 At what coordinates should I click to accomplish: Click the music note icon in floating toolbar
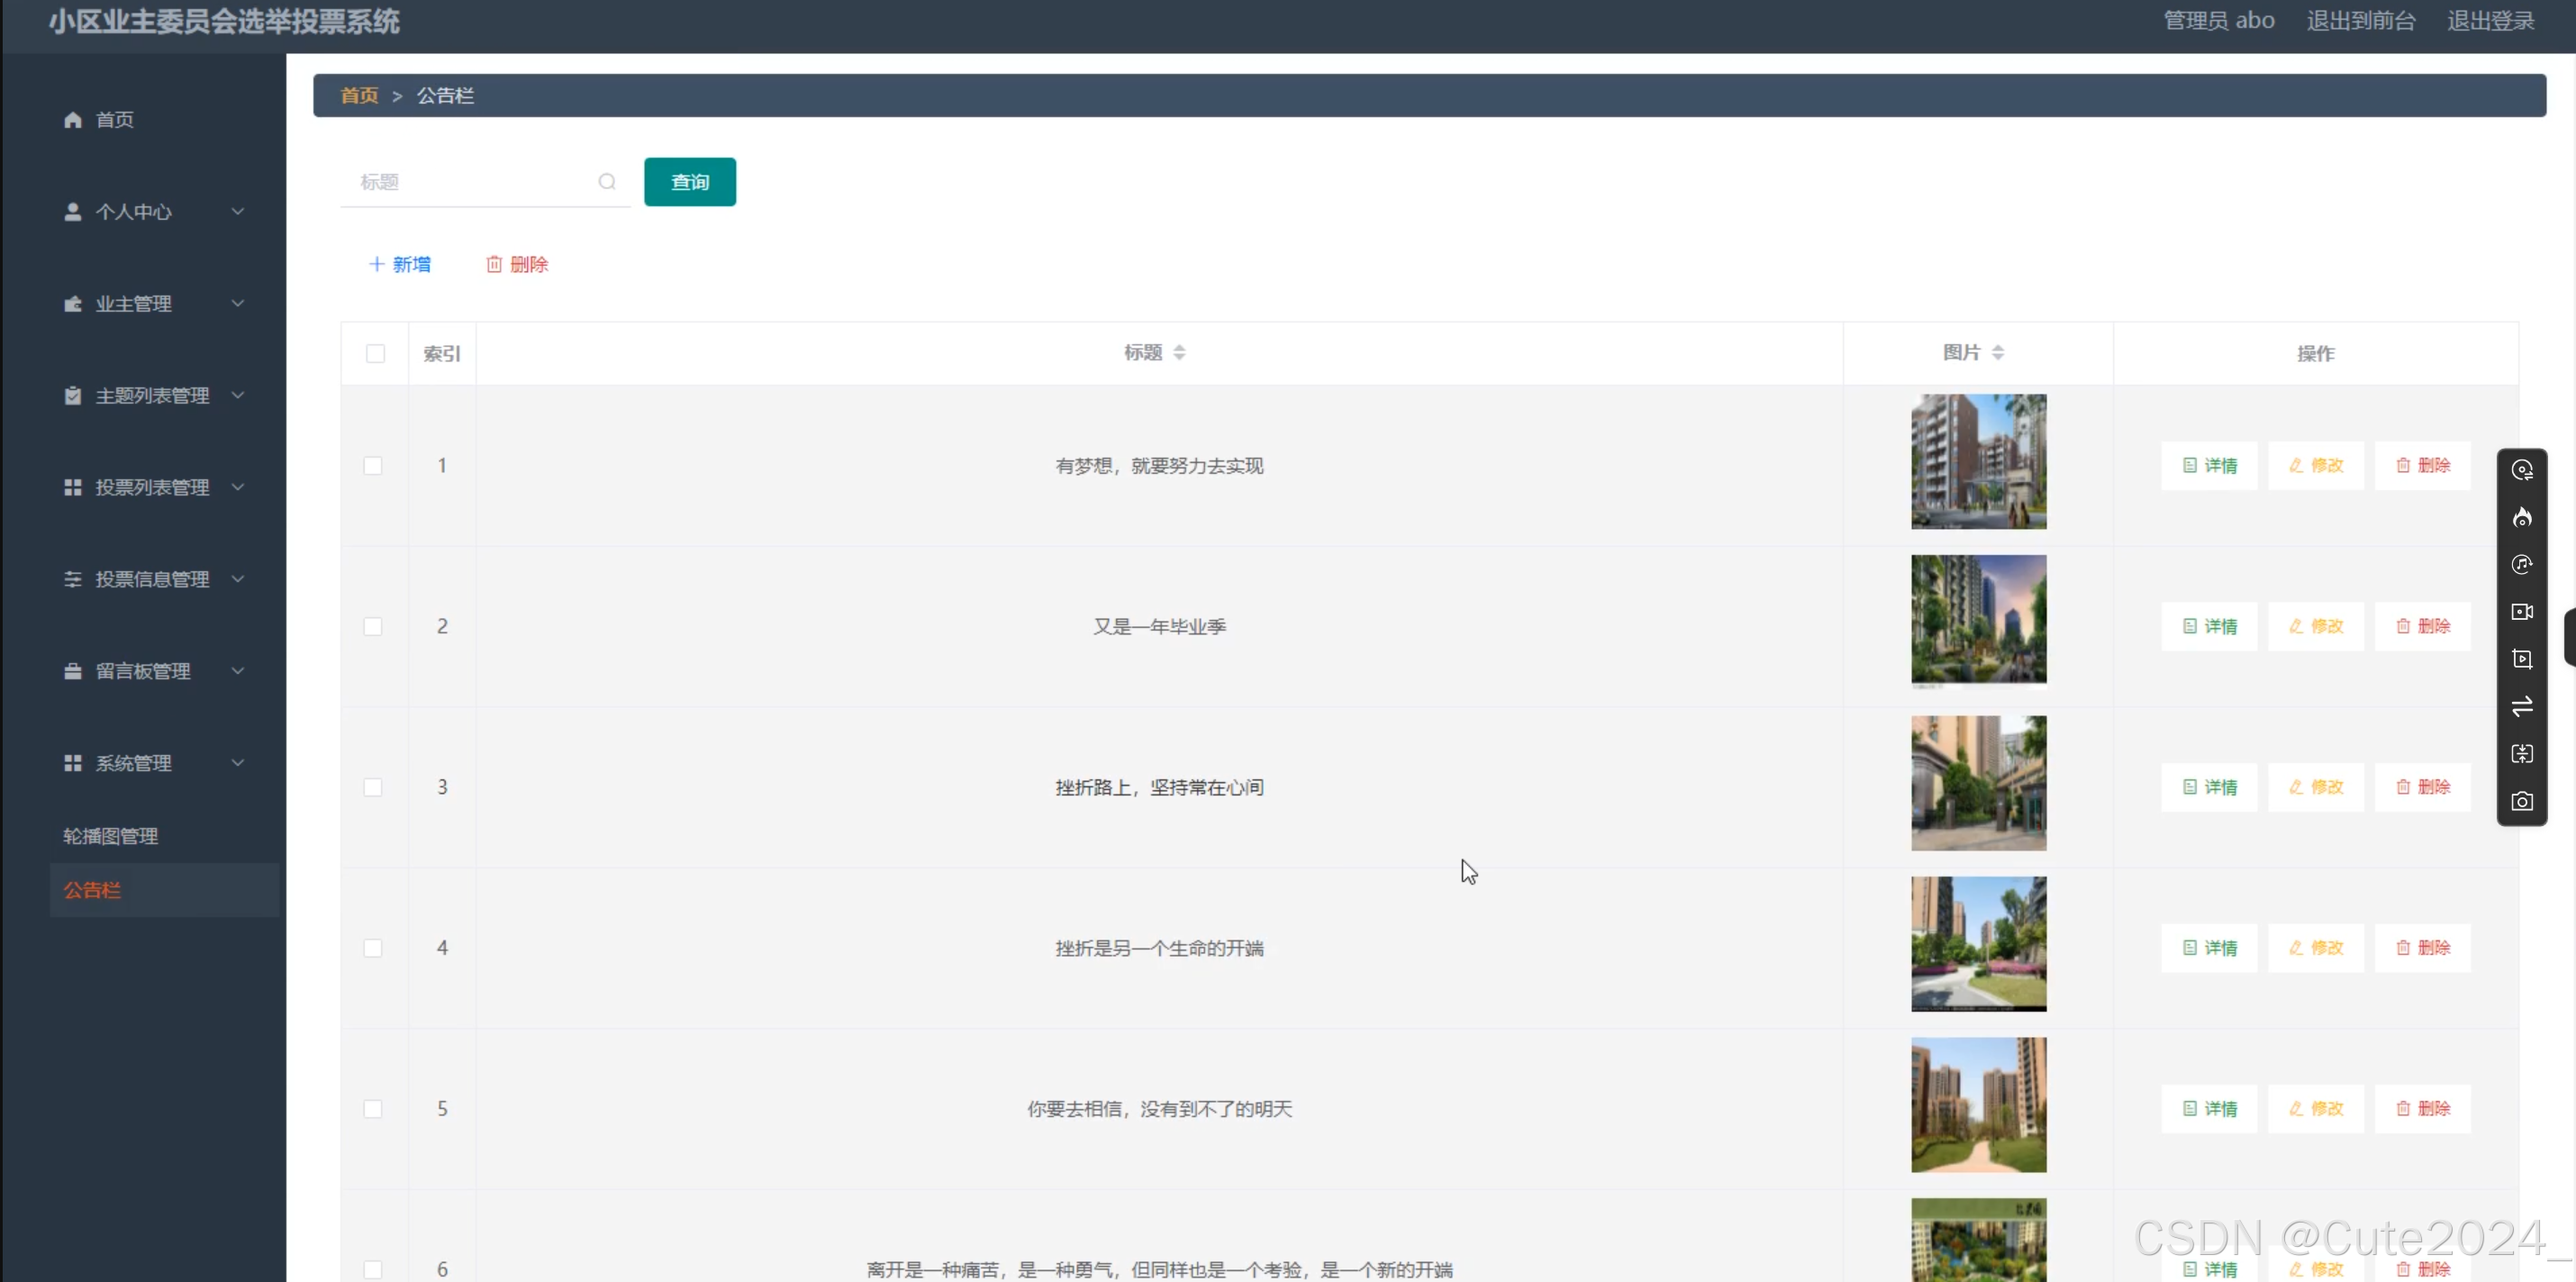click(x=2522, y=565)
